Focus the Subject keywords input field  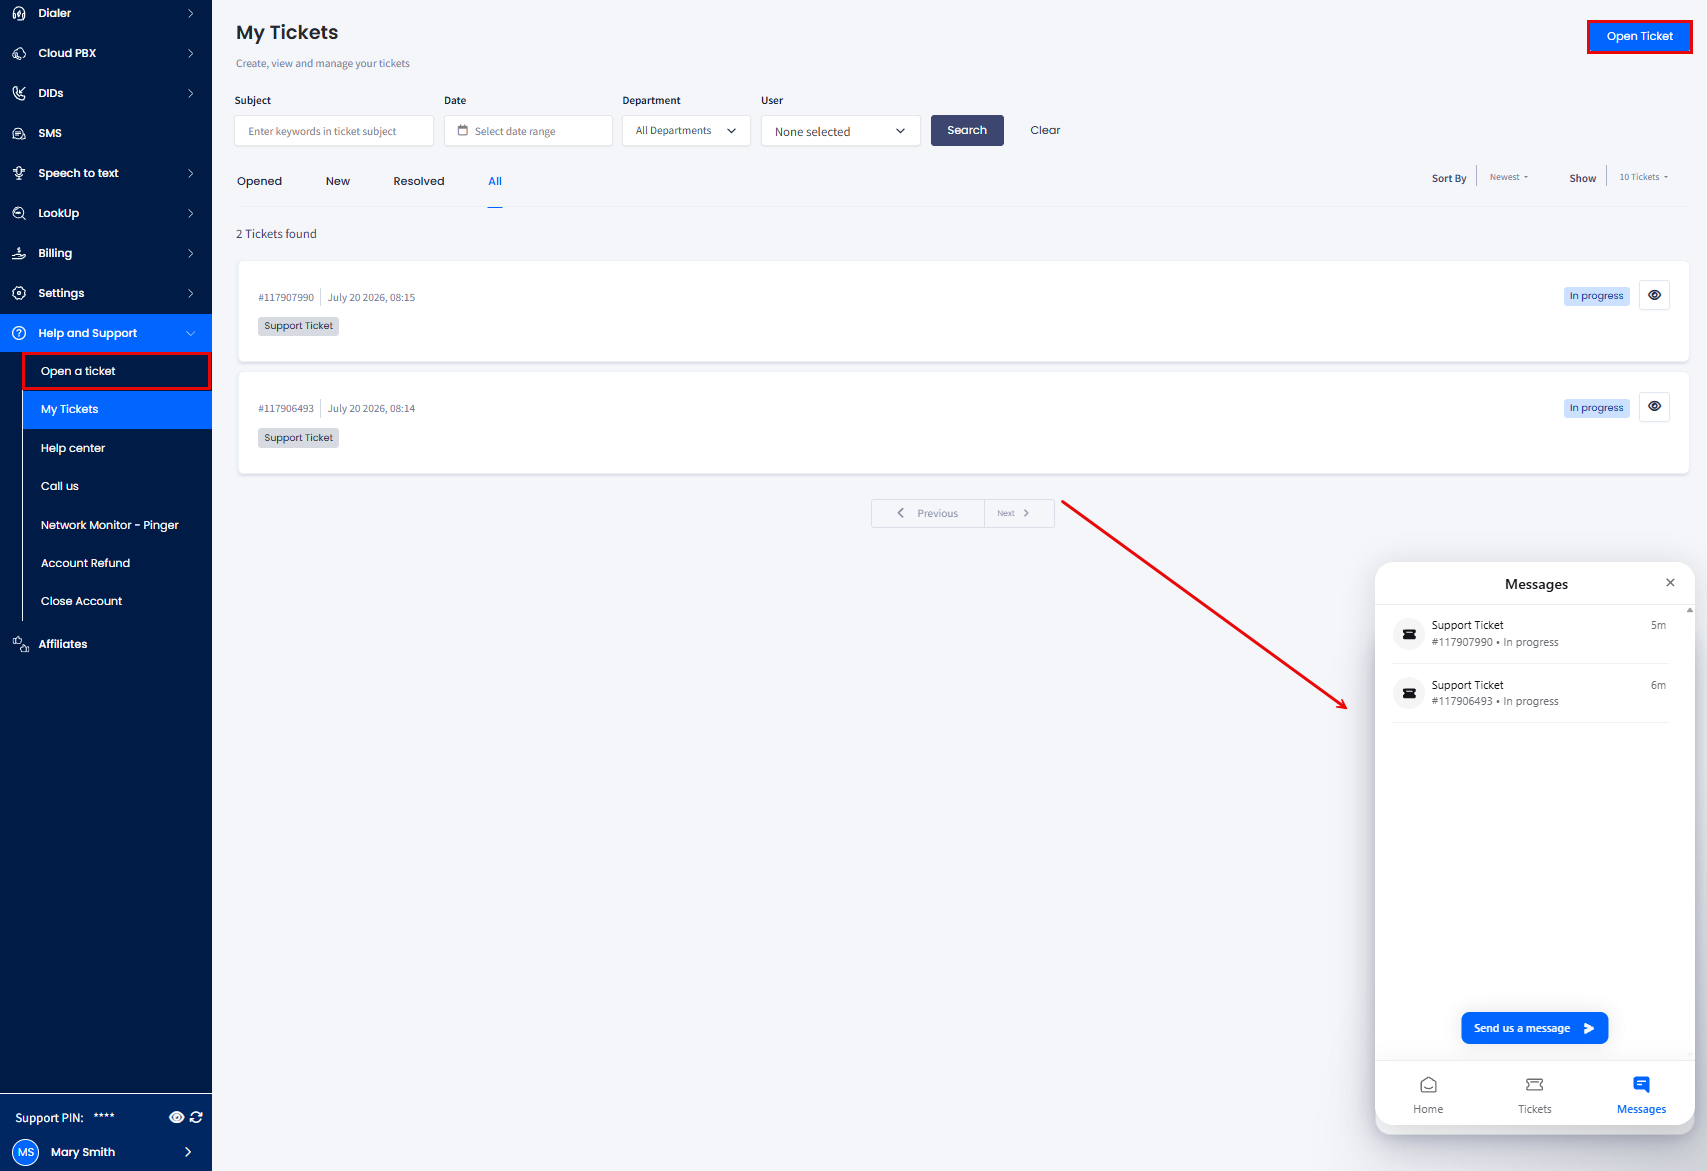click(x=334, y=131)
